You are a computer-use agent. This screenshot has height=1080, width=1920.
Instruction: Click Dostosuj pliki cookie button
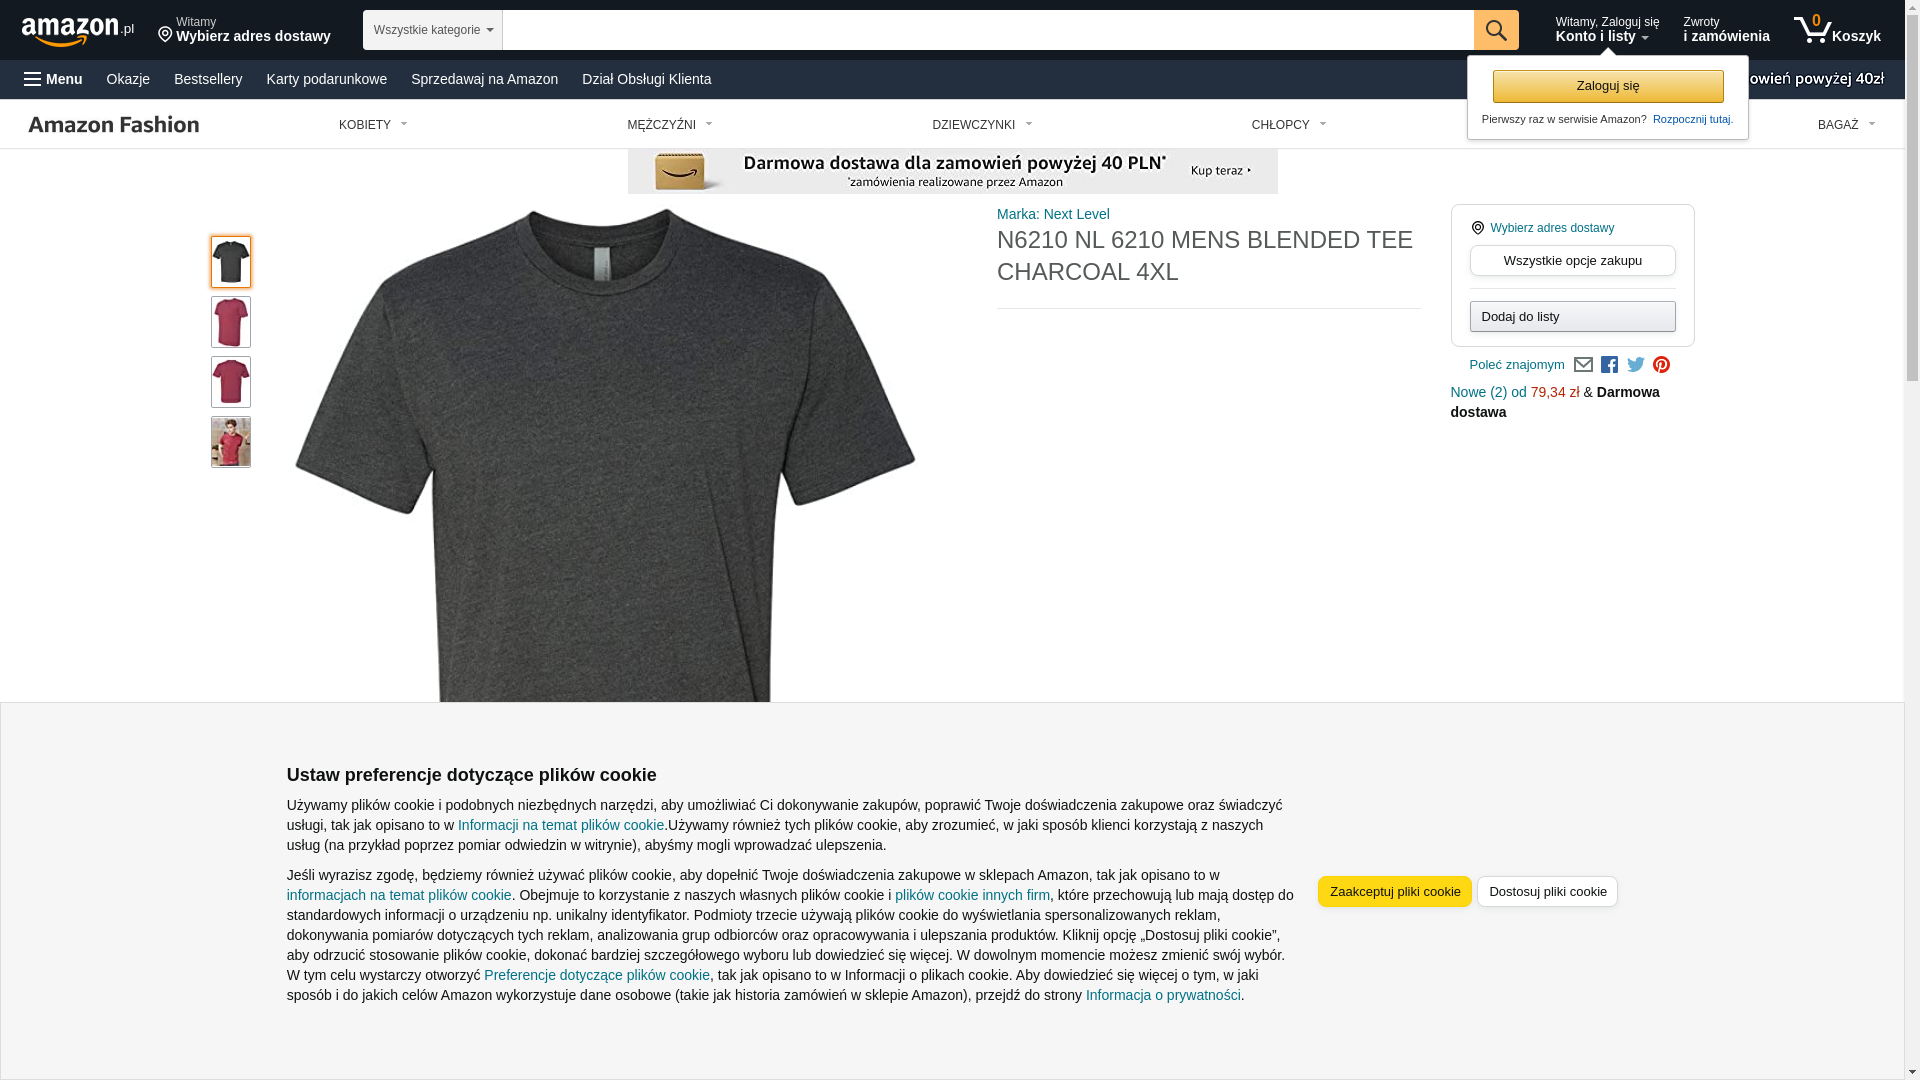point(1547,892)
